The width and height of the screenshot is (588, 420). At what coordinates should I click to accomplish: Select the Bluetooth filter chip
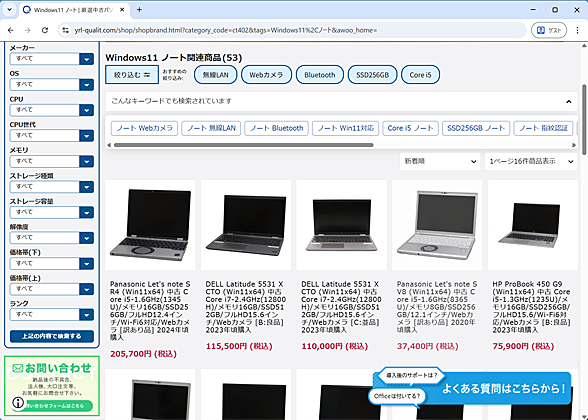(x=320, y=75)
